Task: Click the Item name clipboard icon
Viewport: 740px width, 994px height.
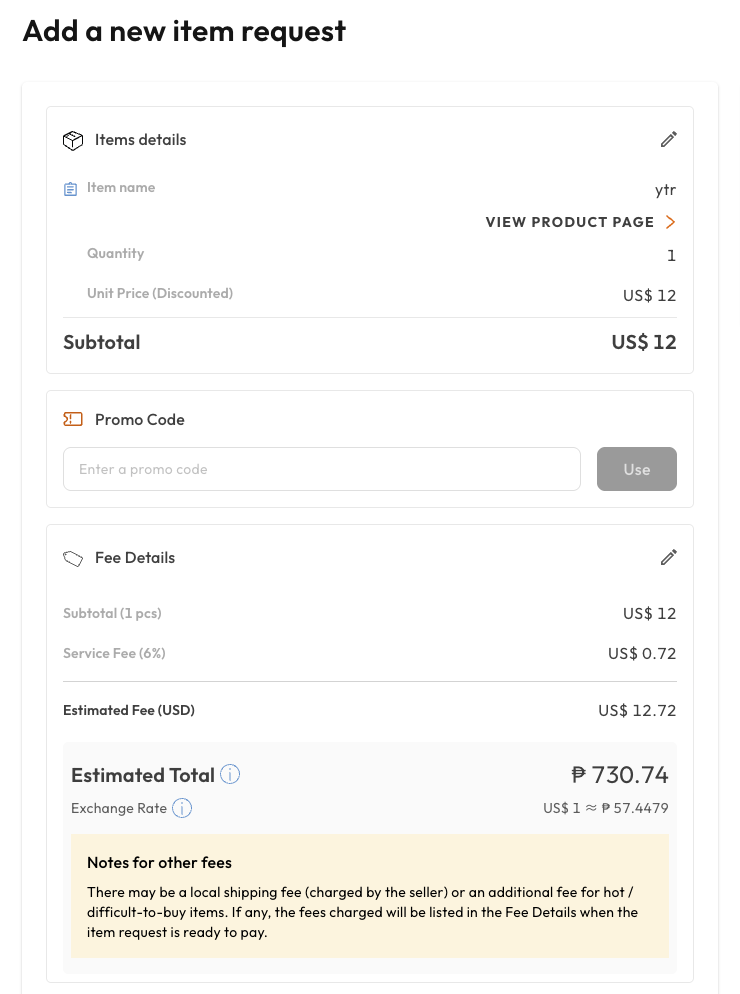Action: (x=70, y=189)
